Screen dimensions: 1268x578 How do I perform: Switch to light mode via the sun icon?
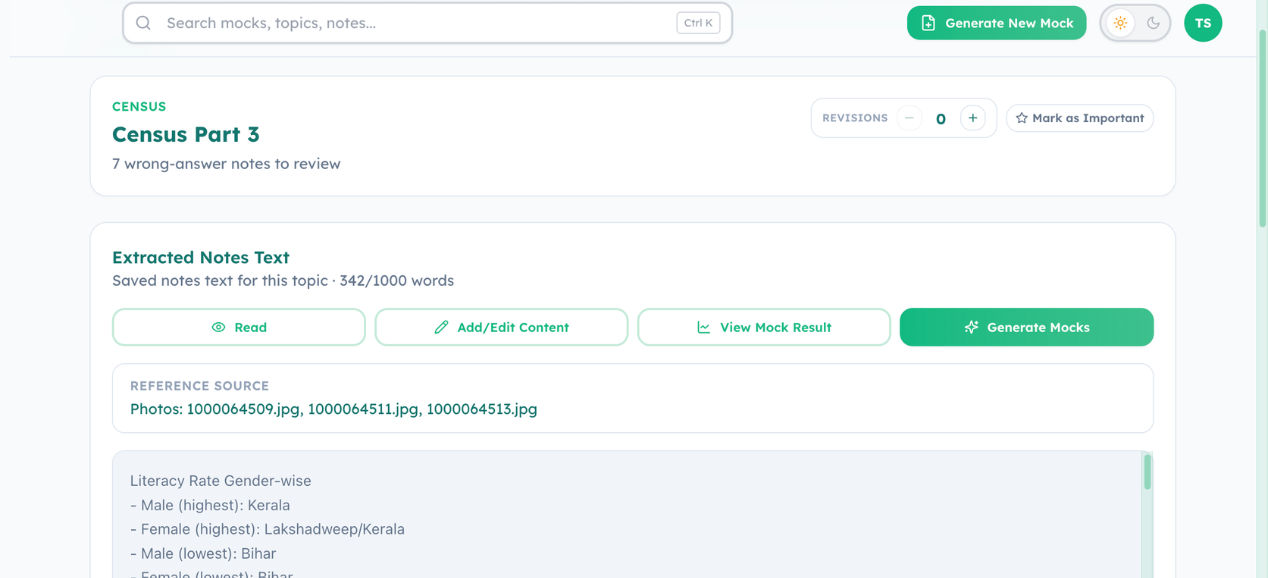[x=1120, y=23]
